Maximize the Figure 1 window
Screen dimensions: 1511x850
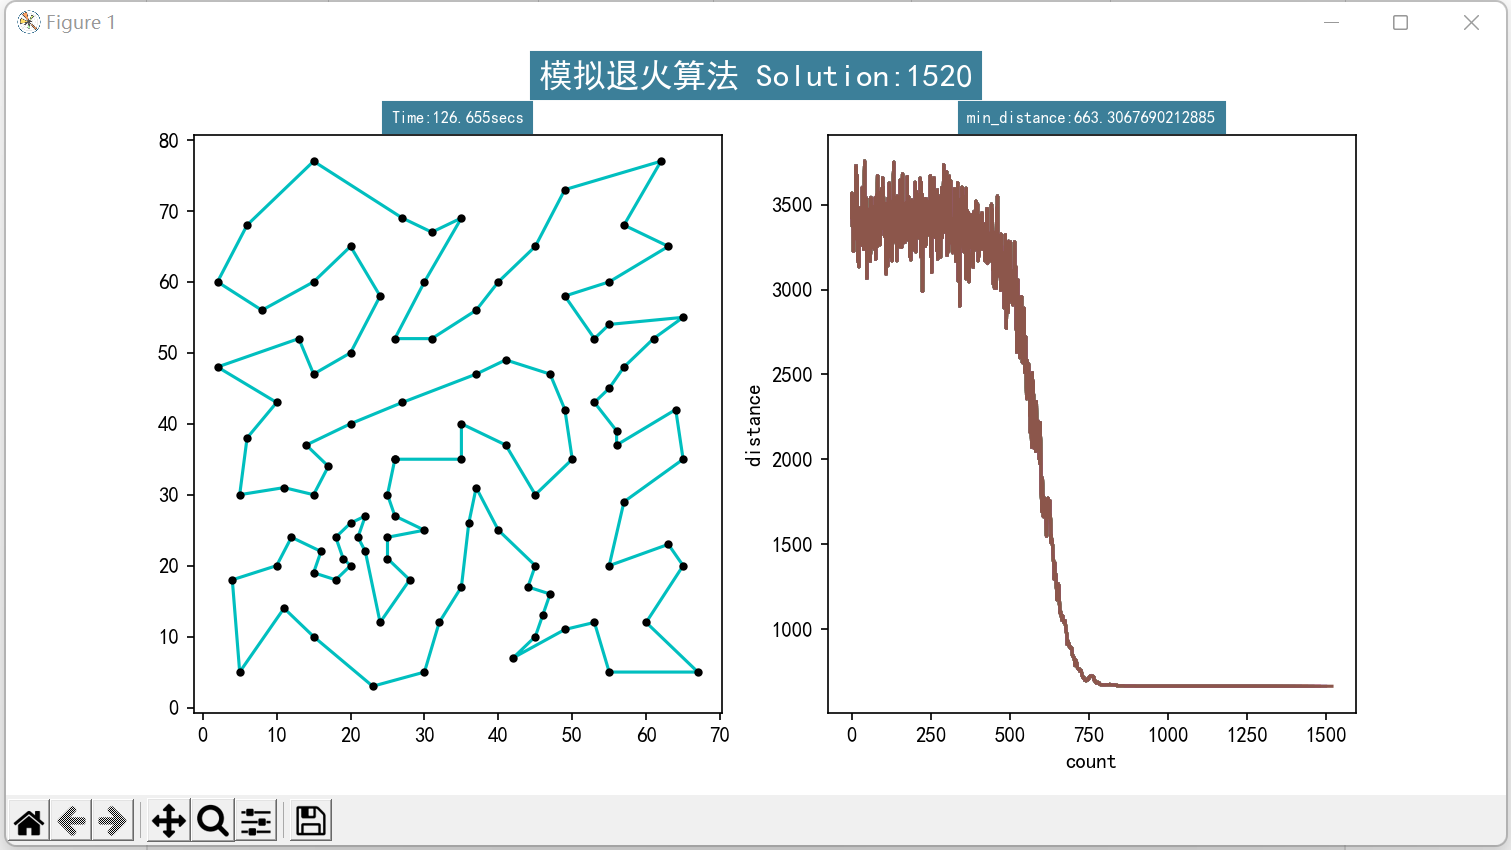tap(1400, 22)
